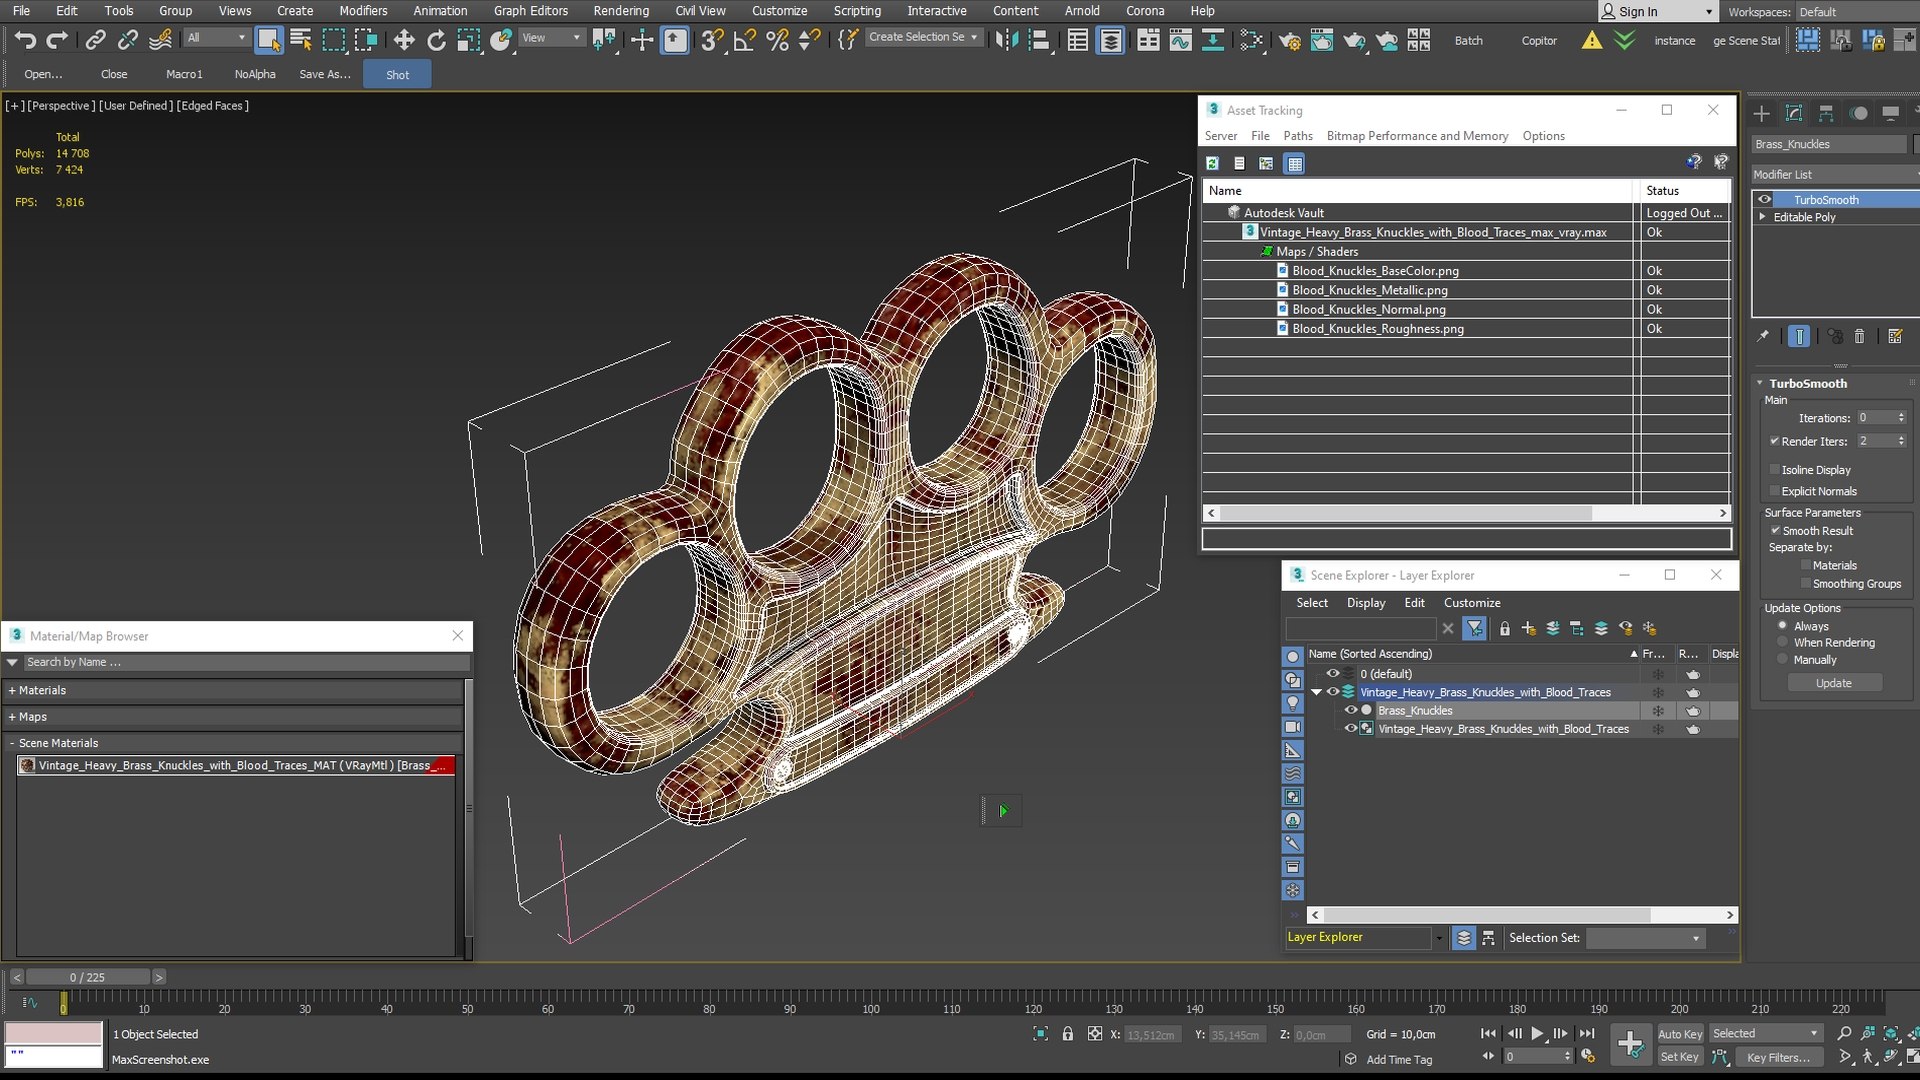Screen dimensions: 1920x1080
Task: Hide the Brass_Knuckles object eye icon
Action: 1350,711
